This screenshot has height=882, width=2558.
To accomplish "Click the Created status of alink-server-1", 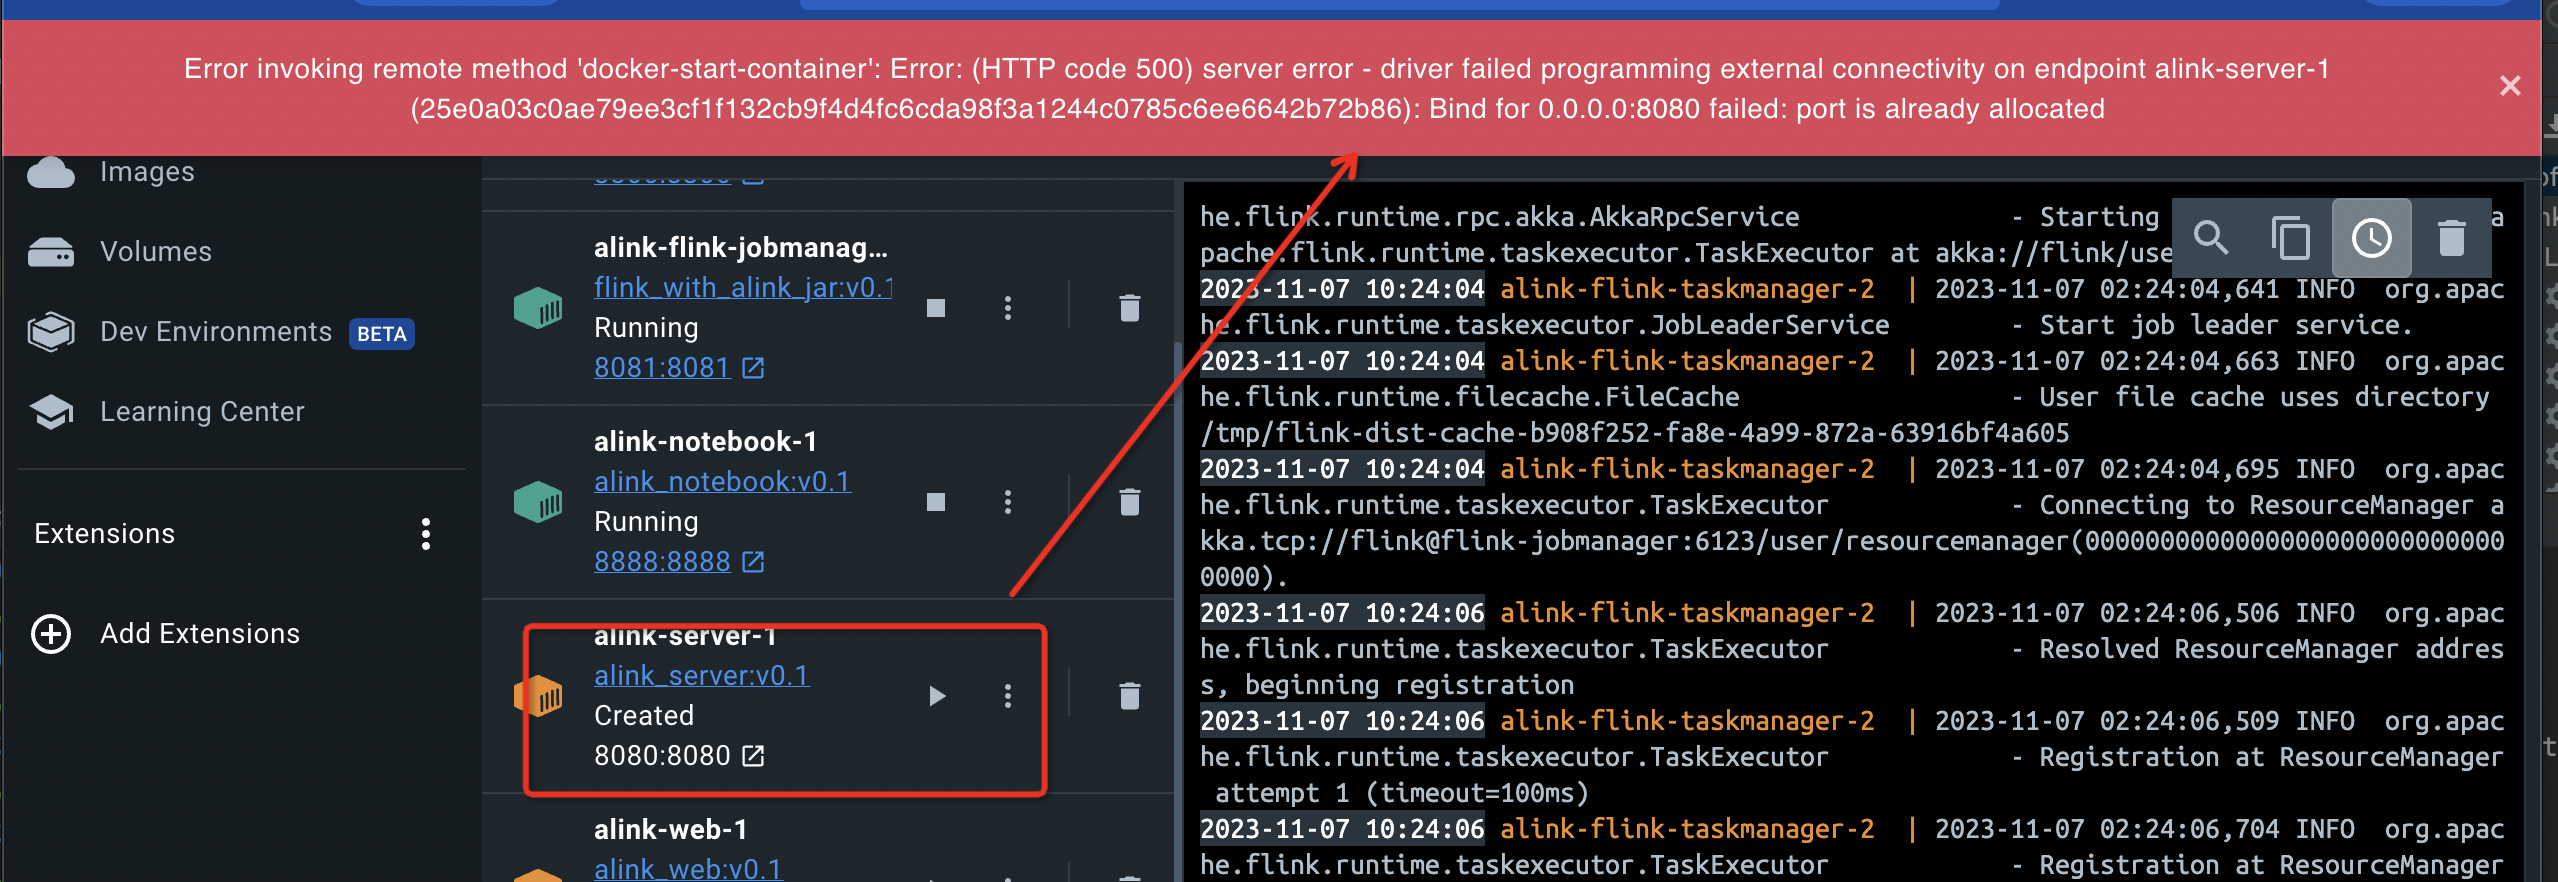I will pyautogui.click(x=644, y=716).
